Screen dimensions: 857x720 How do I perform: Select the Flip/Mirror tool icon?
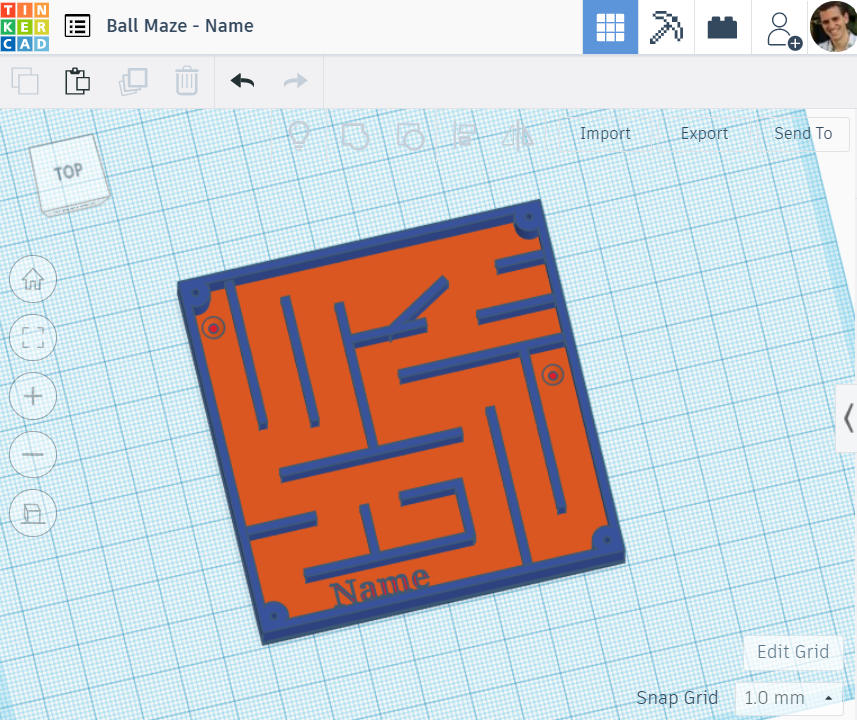click(518, 133)
